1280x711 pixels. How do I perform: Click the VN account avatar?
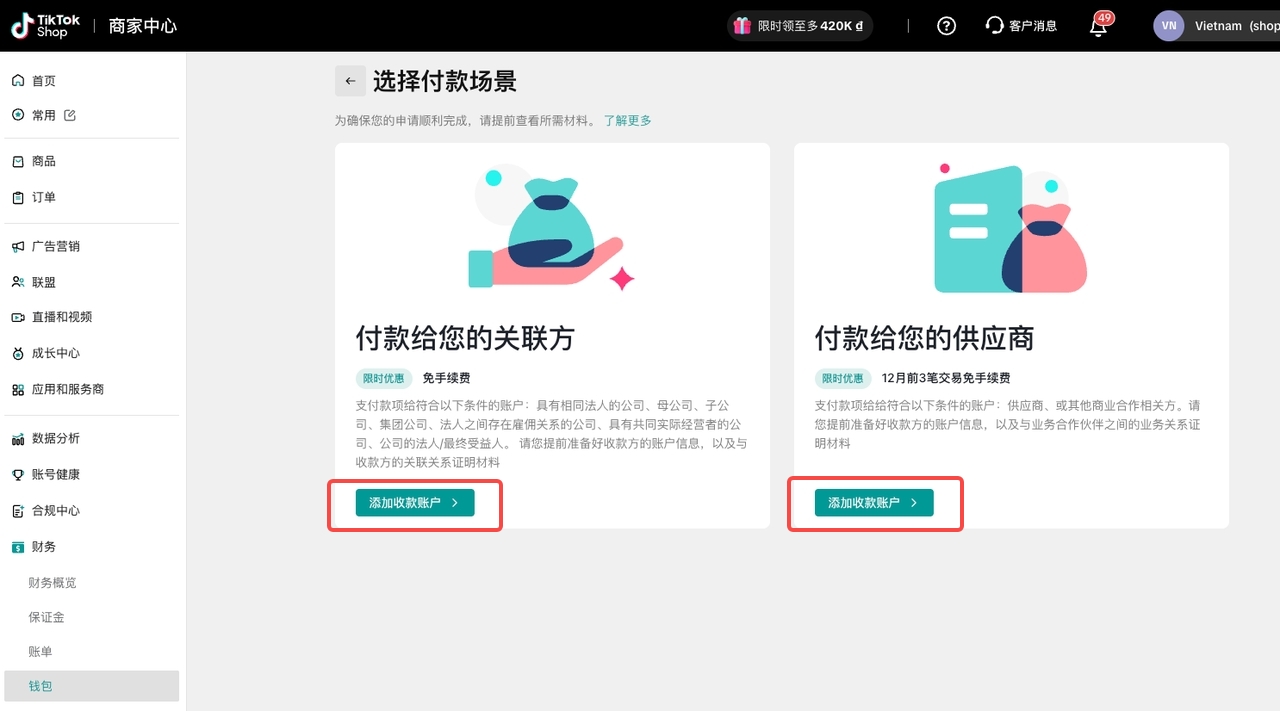[1168, 26]
